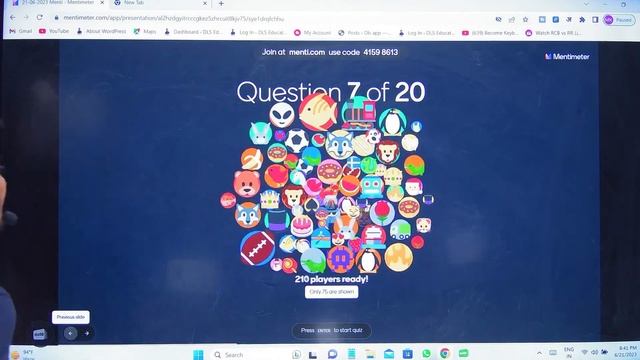Click the browser forward arrow
This screenshot has width=640, height=360.
coord(26,18)
